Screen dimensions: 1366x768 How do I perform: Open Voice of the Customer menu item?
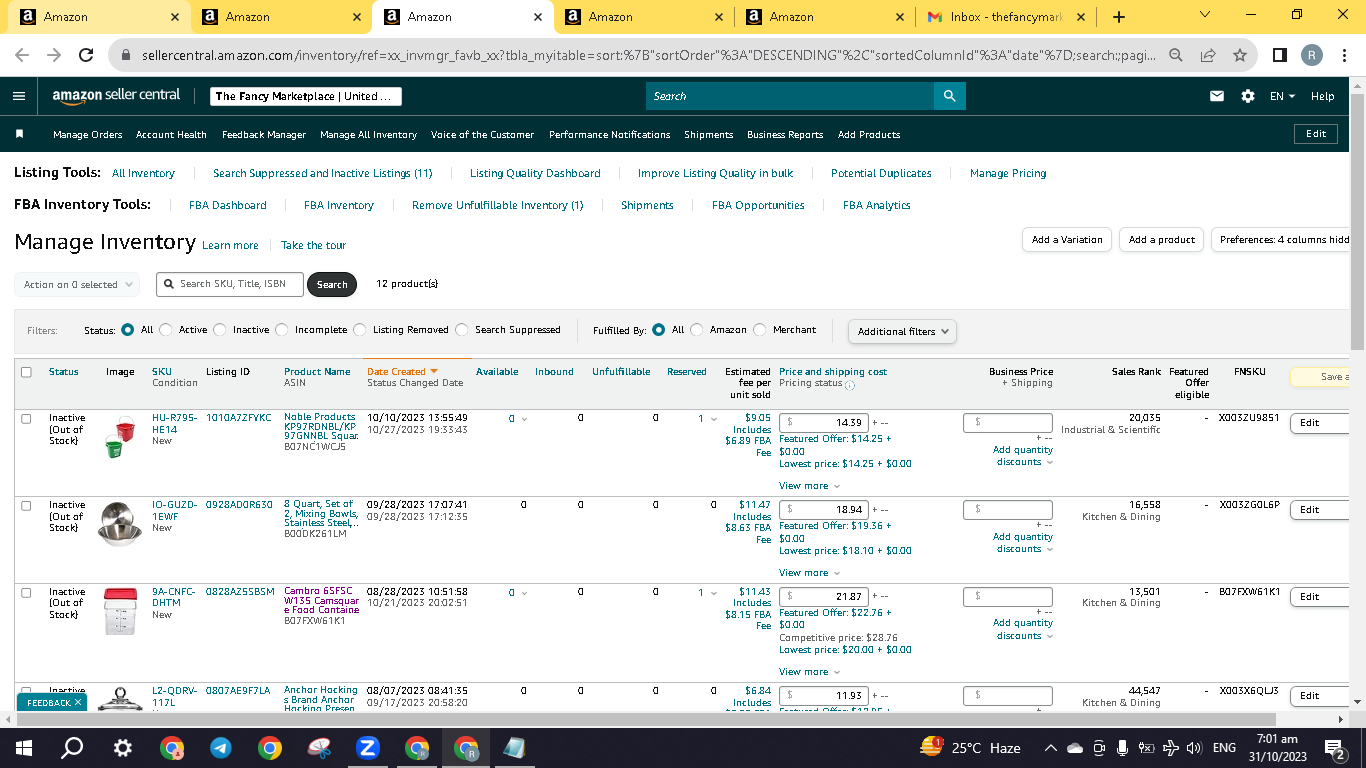482,135
